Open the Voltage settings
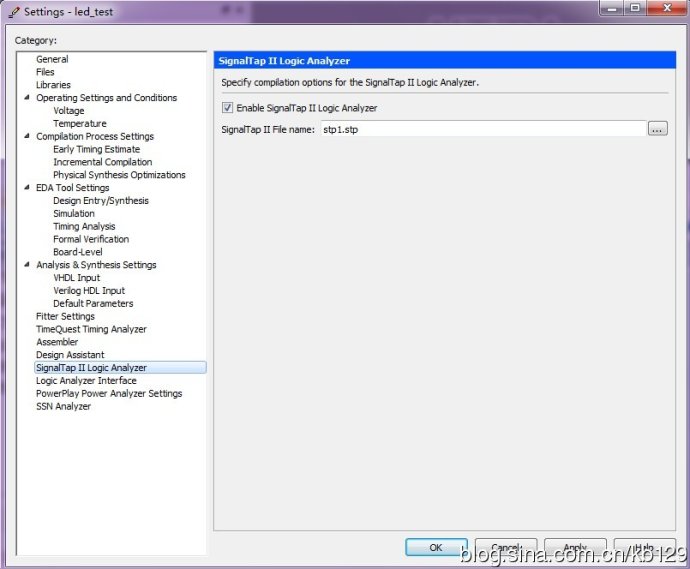This screenshot has width=690, height=569. point(69,110)
